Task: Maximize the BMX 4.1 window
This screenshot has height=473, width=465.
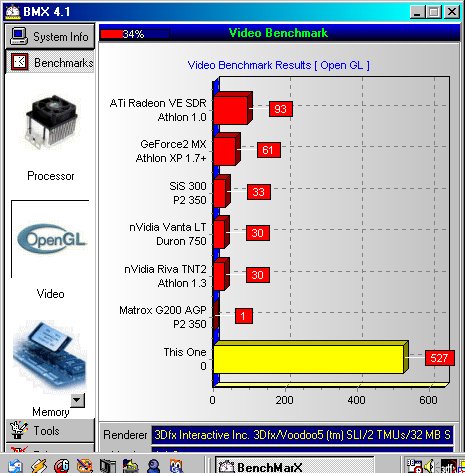Action: click(x=434, y=12)
